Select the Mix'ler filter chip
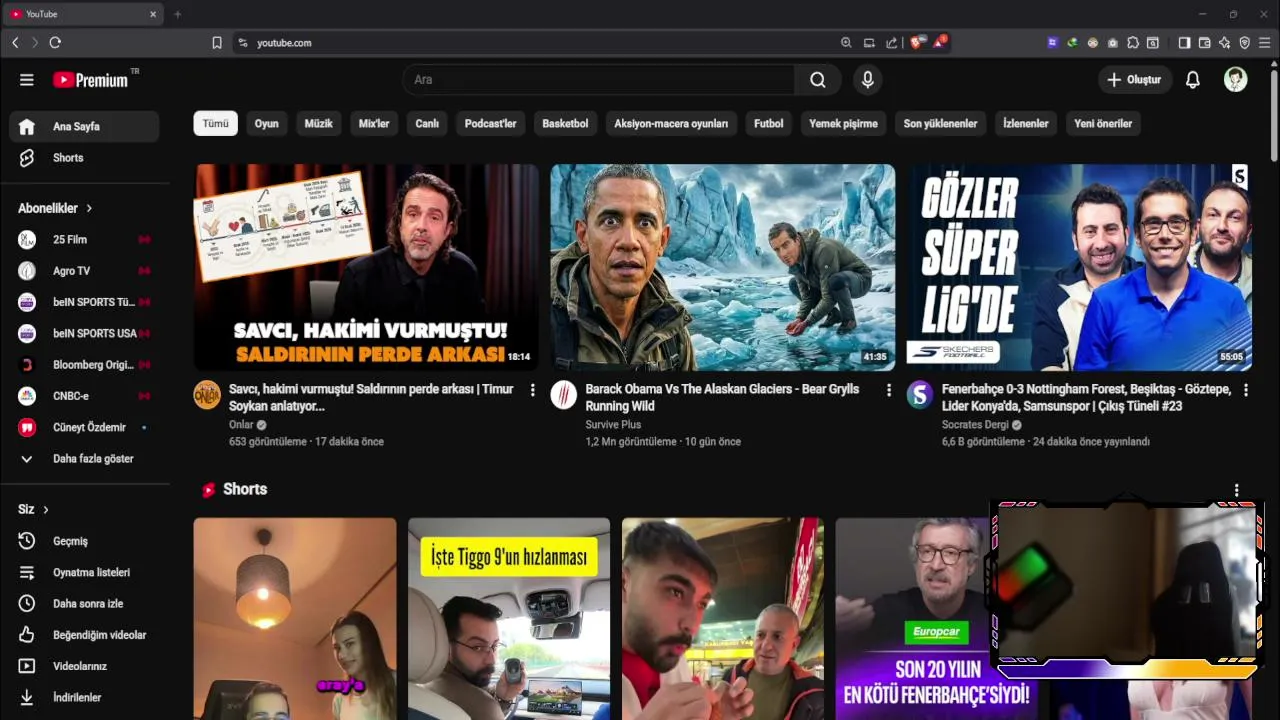1280x720 pixels. click(x=374, y=124)
